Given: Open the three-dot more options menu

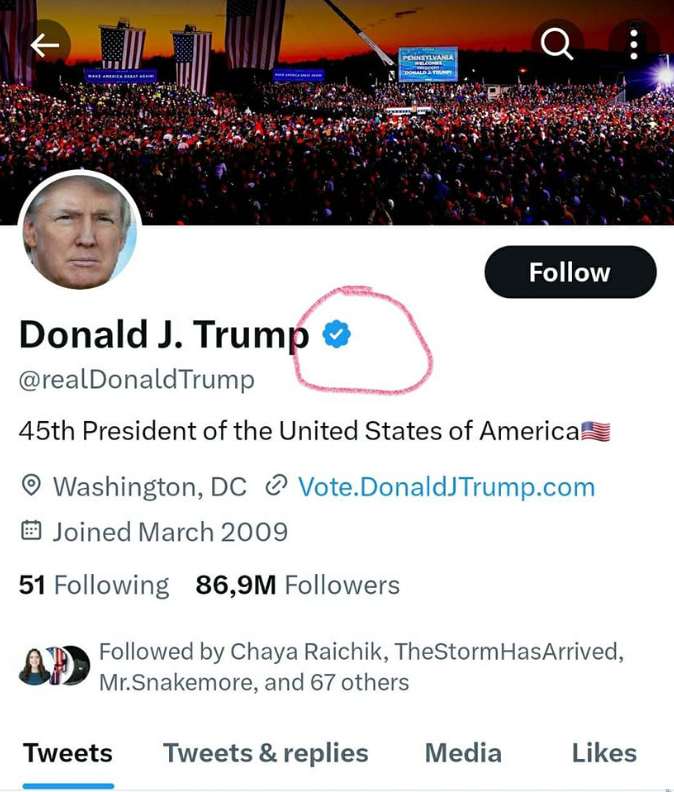Looking at the screenshot, I should click(x=634, y=44).
